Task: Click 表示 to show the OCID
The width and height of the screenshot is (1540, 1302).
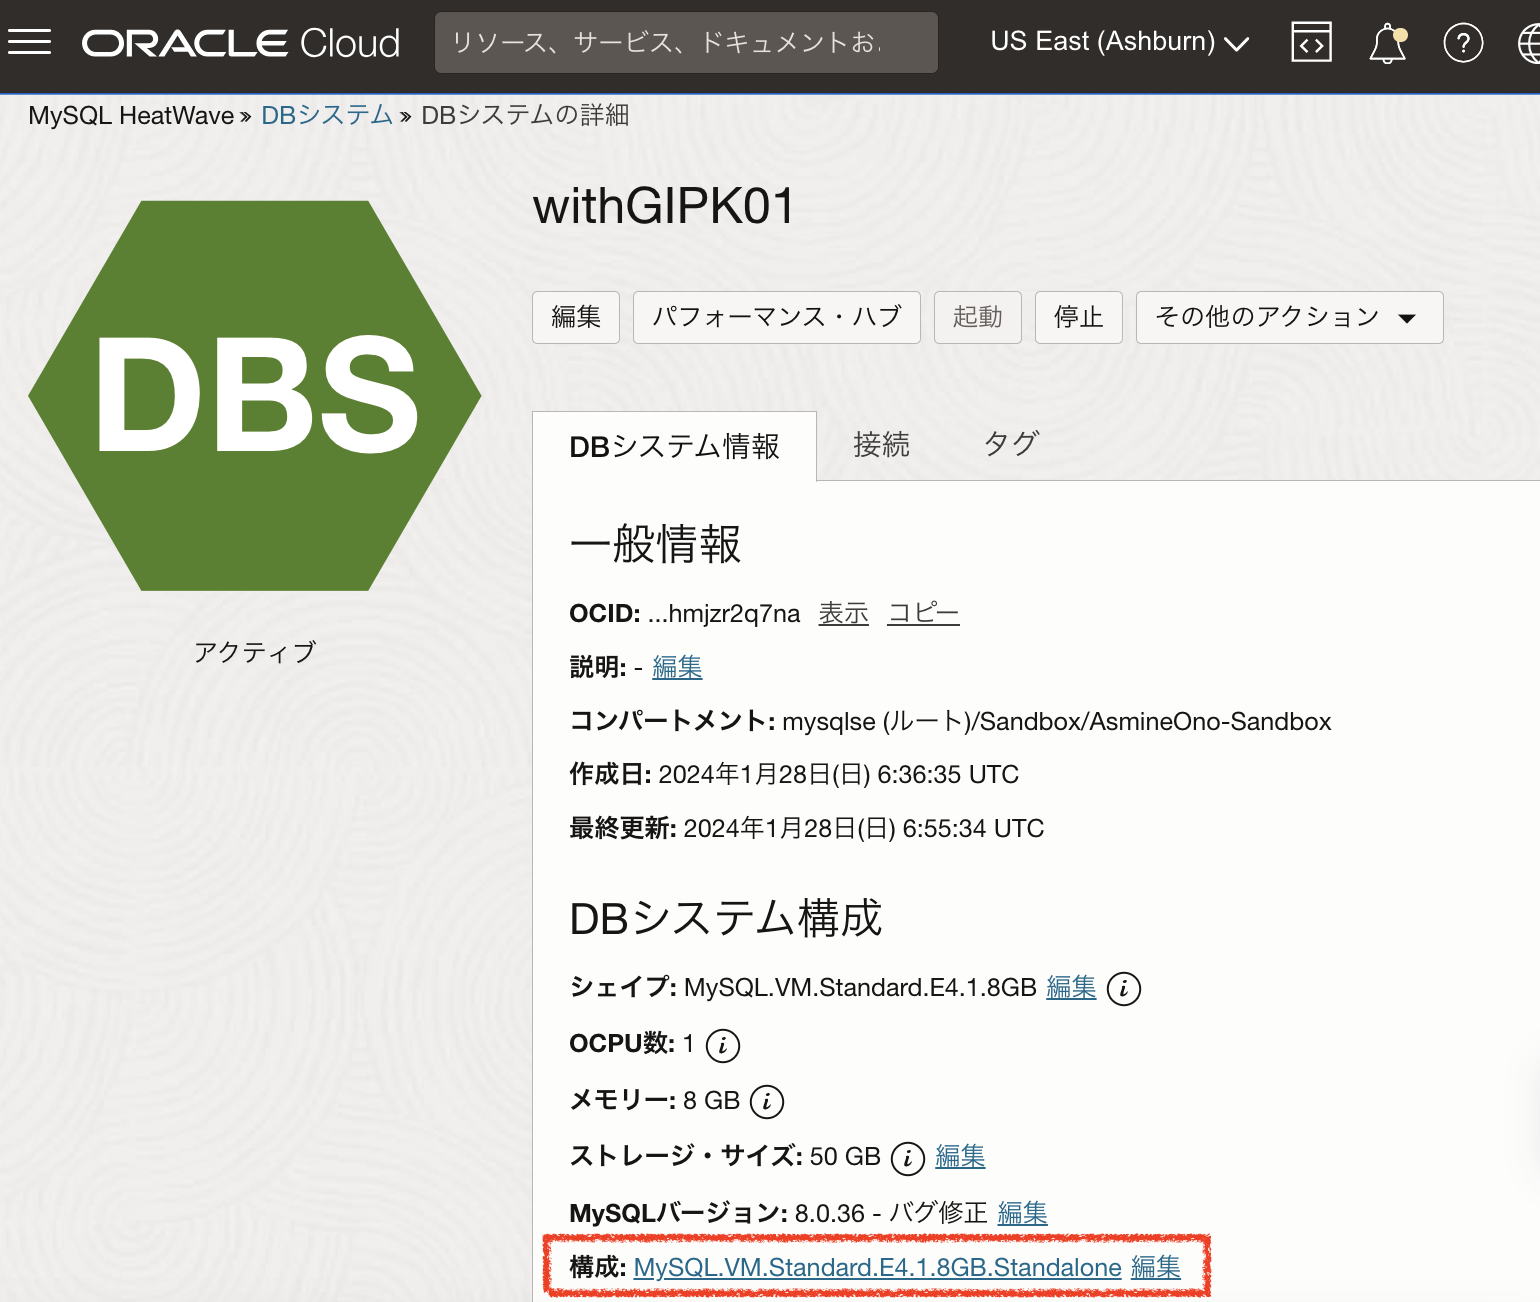Action: pos(844,613)
